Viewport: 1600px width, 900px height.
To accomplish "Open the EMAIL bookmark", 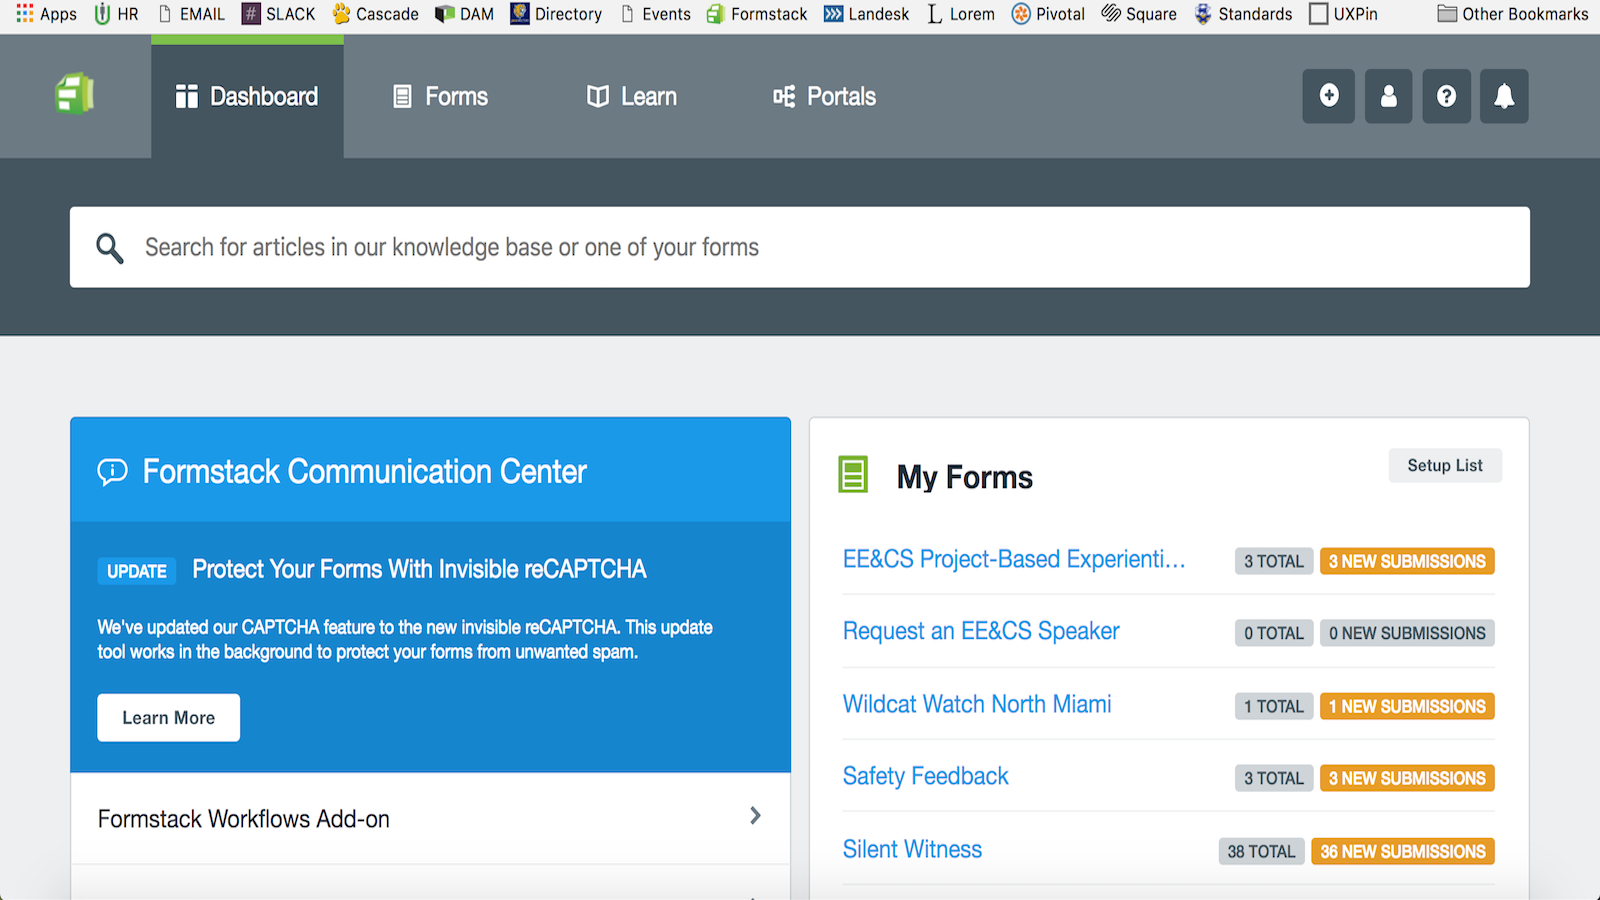I will point(191,14).
